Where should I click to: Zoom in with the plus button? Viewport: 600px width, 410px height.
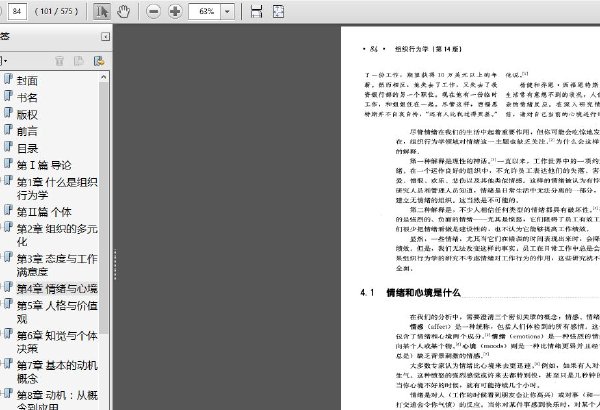click(175, 11)
